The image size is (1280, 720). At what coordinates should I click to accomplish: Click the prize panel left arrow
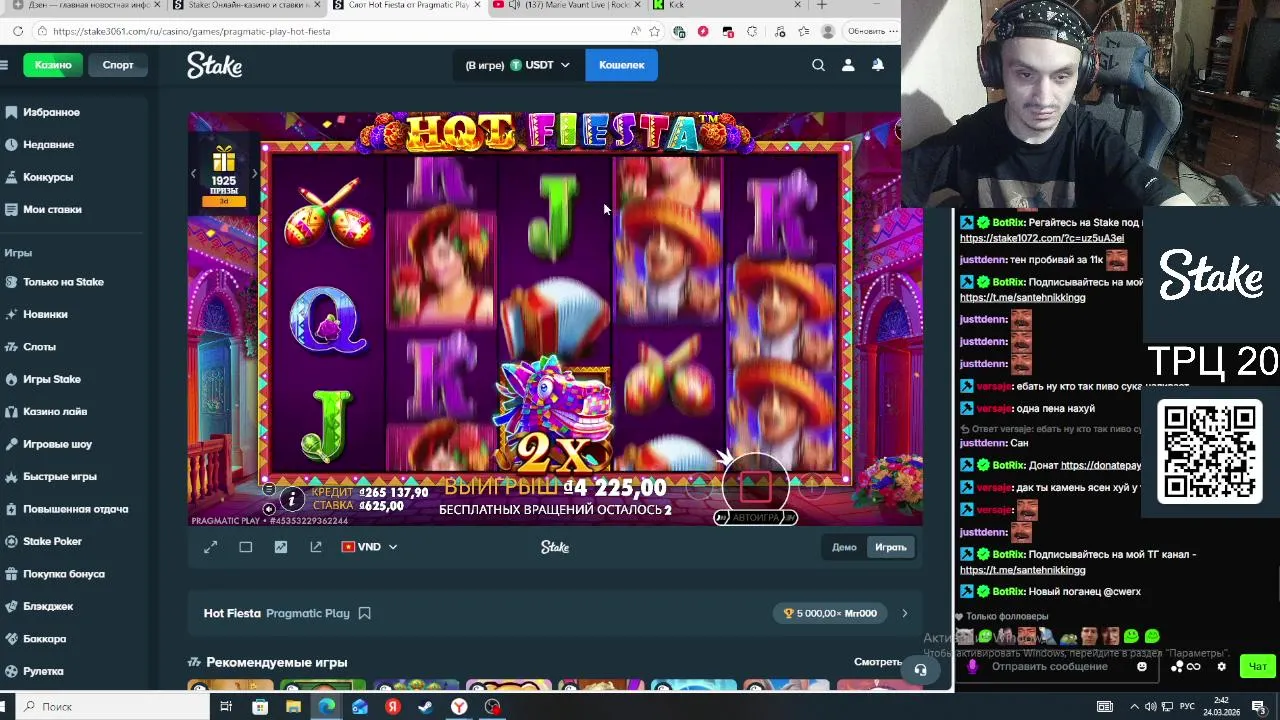click(194, 174)
